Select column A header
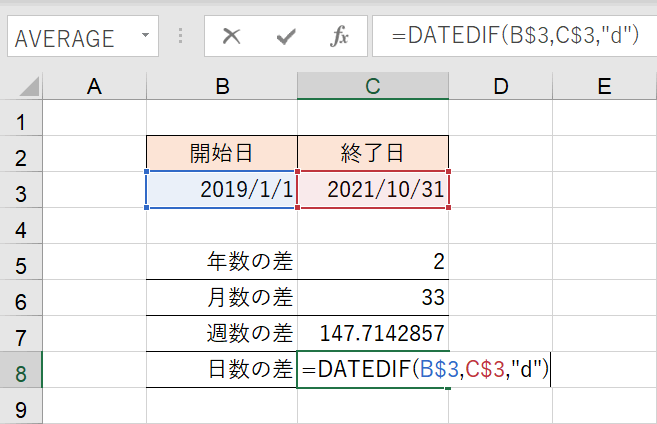This screenshot has height=424, width=657. (95, 86)
